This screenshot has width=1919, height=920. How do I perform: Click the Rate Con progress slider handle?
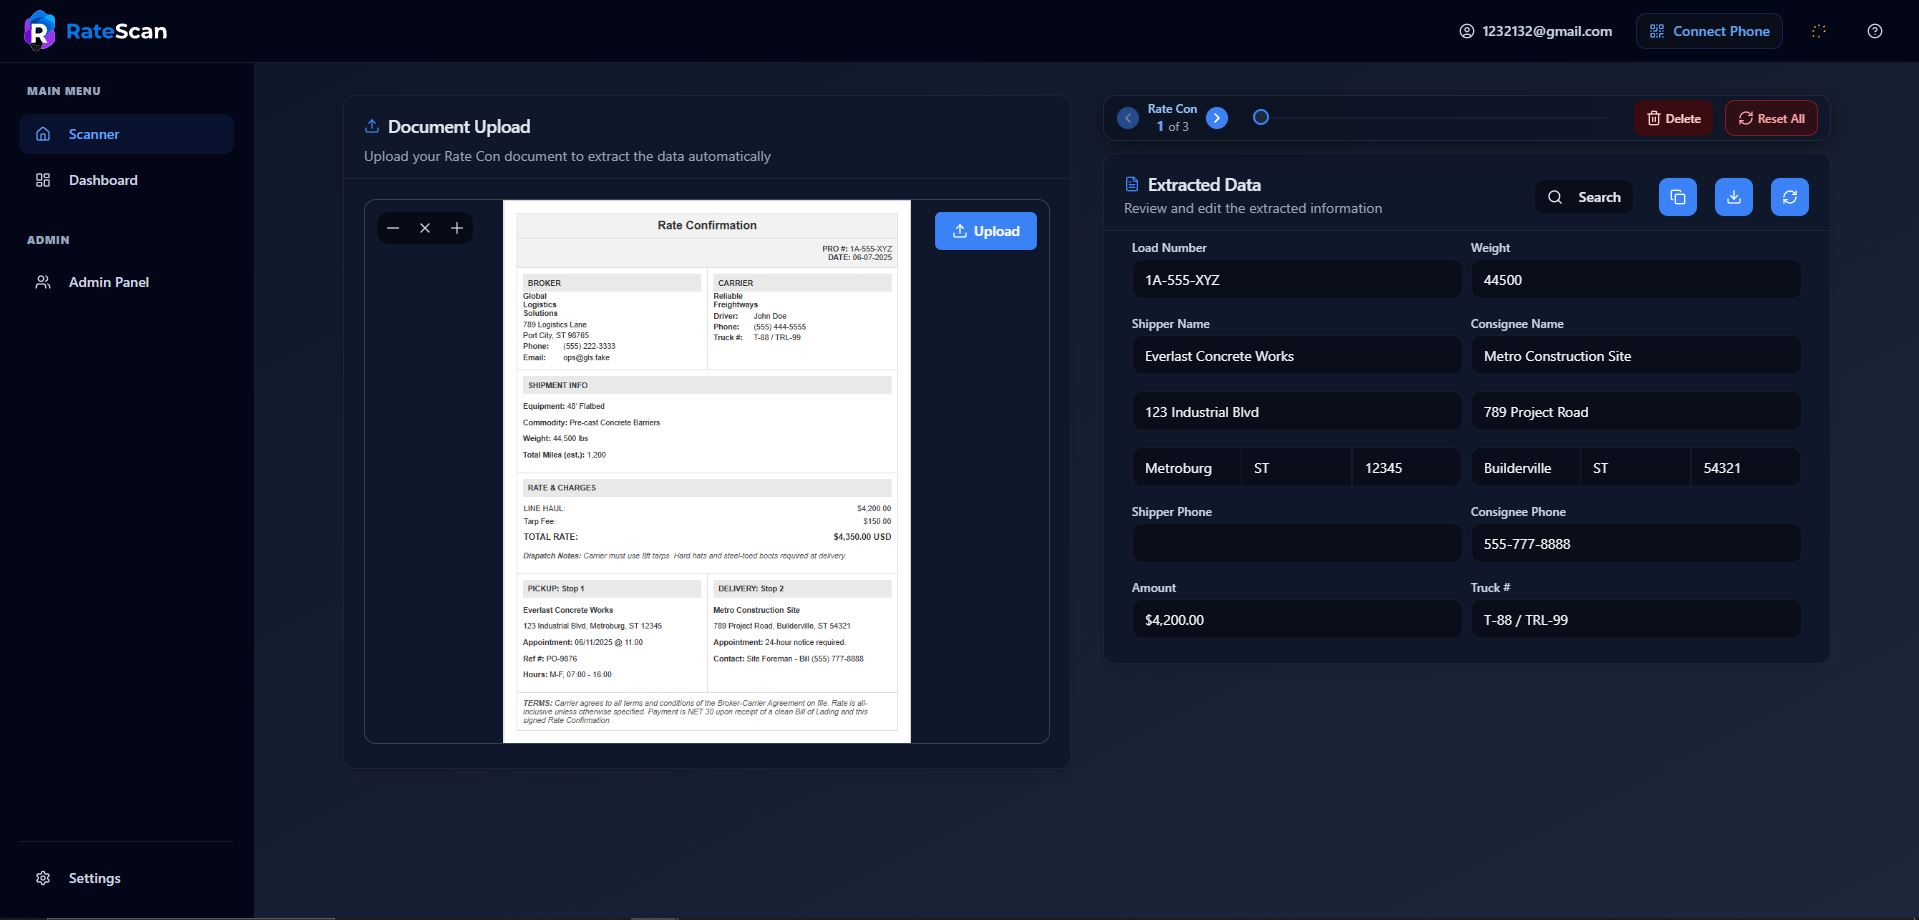click(1261, 117)
